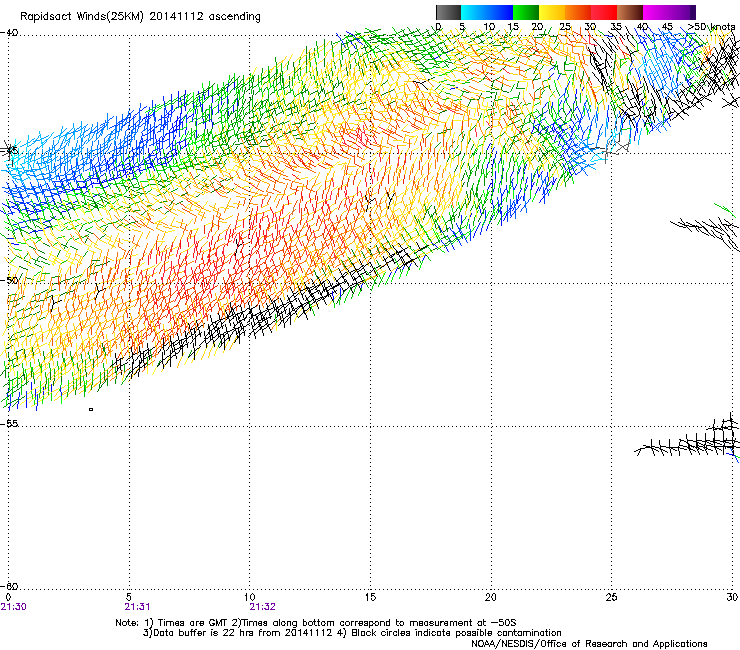
Task: Click the blue 10-15 knots legend color
Action: click(500, 12)
